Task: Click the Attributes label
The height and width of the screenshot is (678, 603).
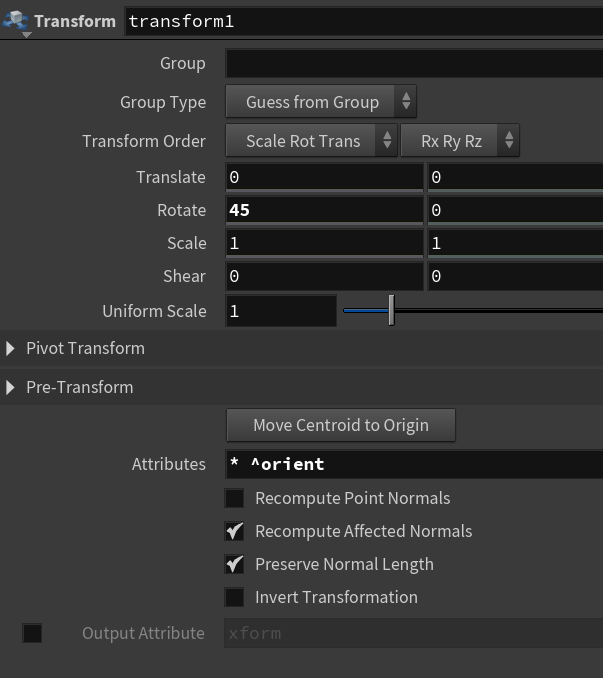Action: pos(169,464)
